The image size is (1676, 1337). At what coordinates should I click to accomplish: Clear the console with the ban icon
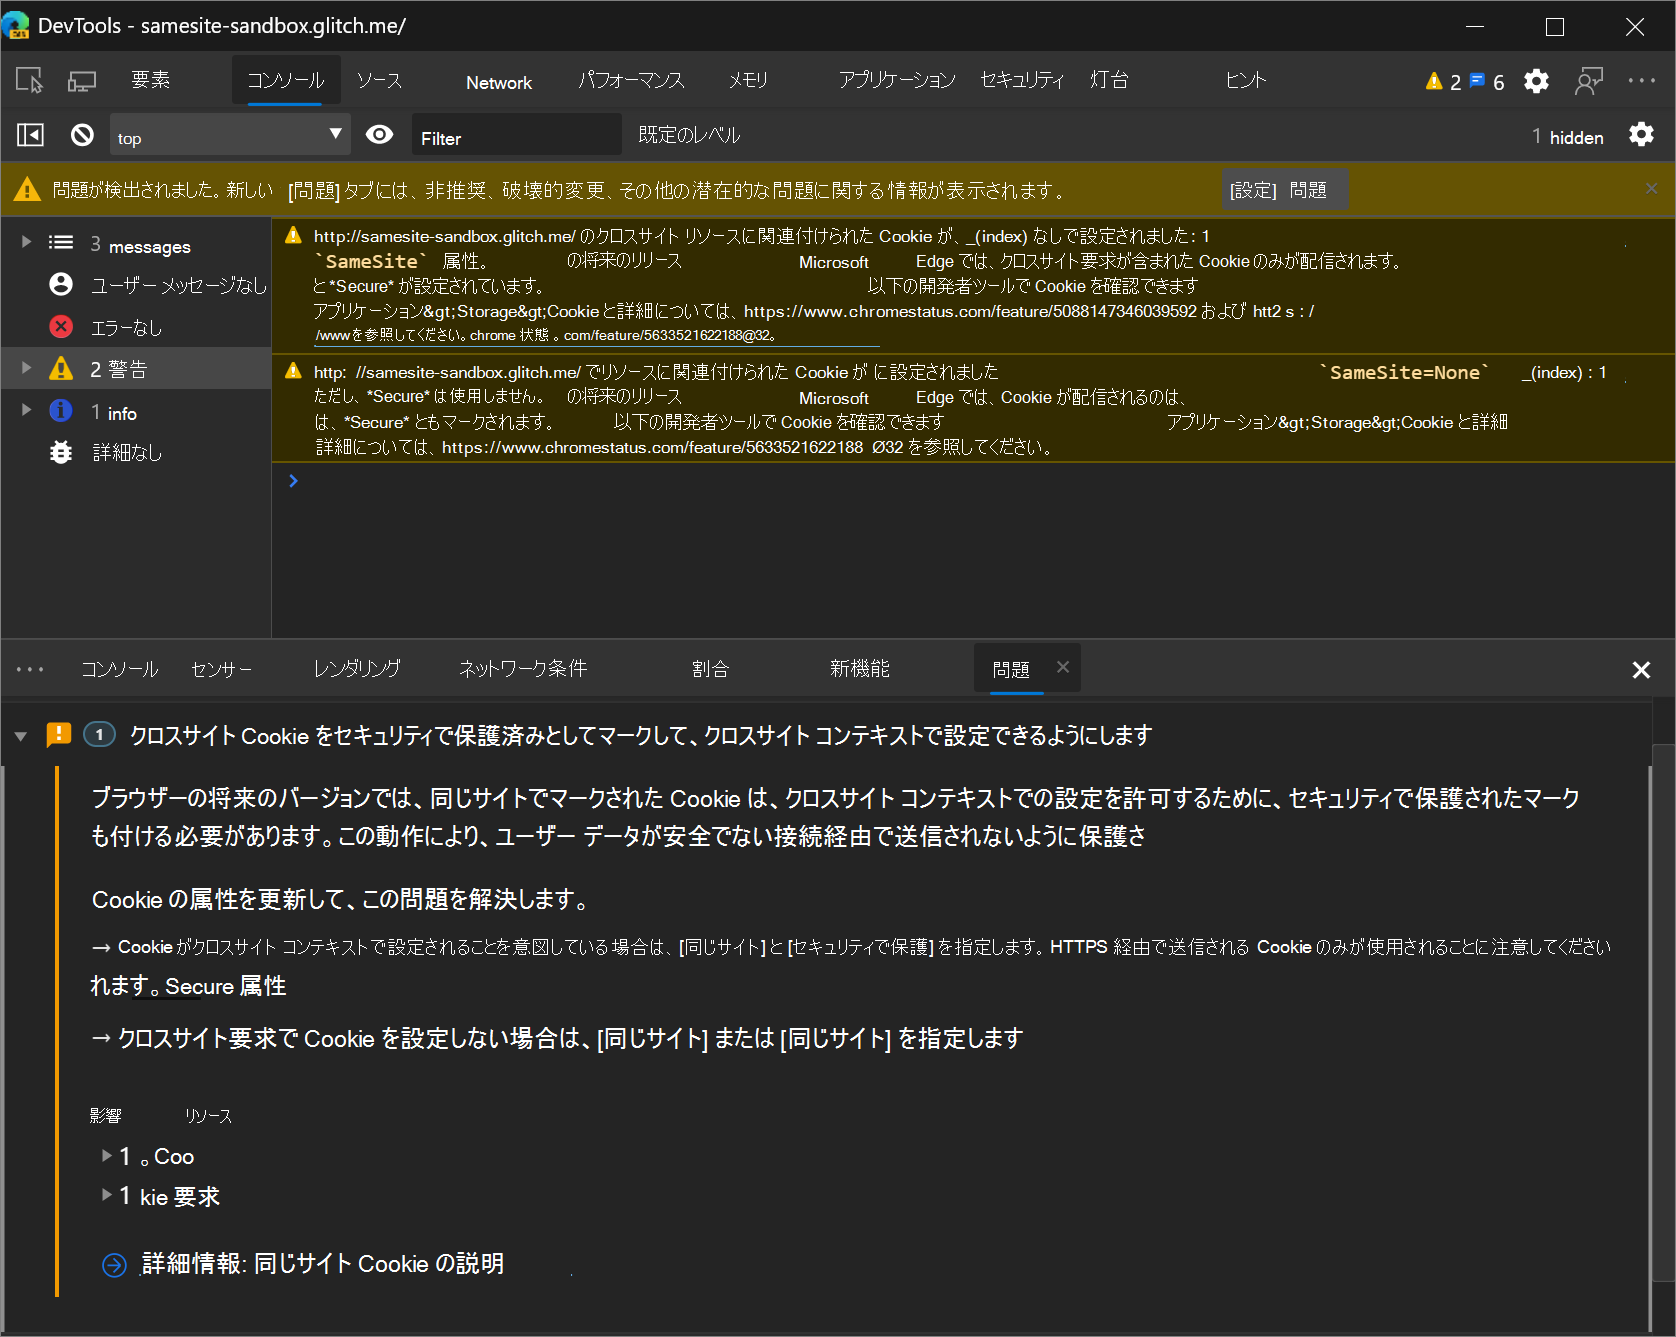tap(83, 134)
